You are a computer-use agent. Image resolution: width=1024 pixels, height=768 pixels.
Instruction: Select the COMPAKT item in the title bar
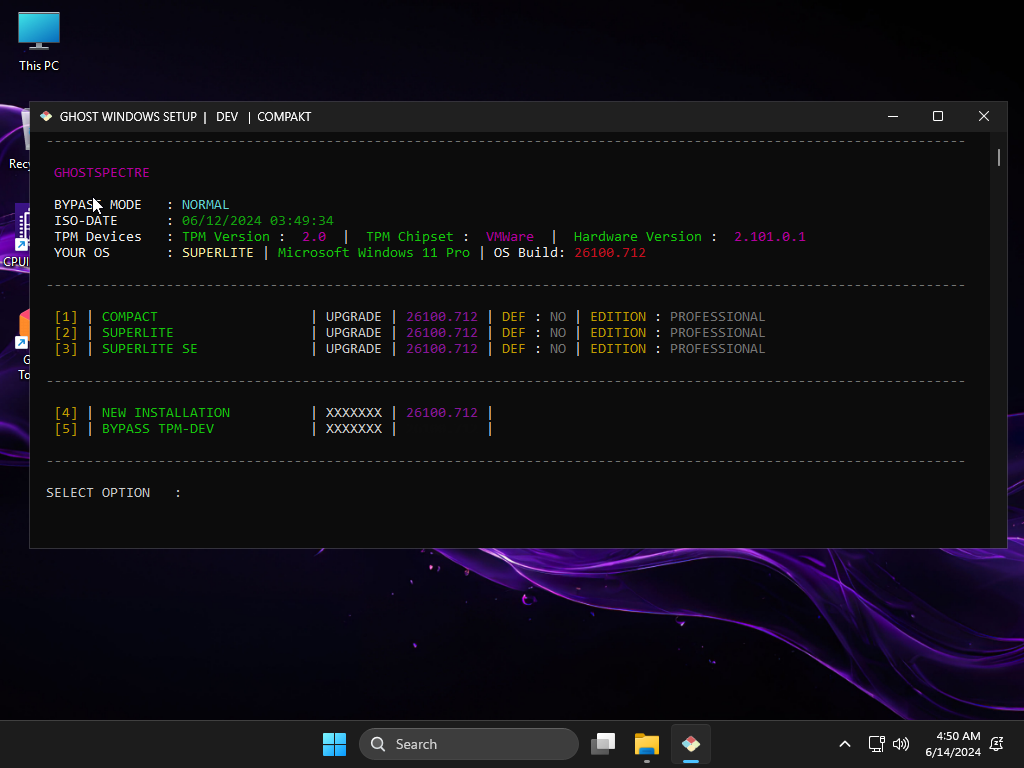[x=284, y=117]
